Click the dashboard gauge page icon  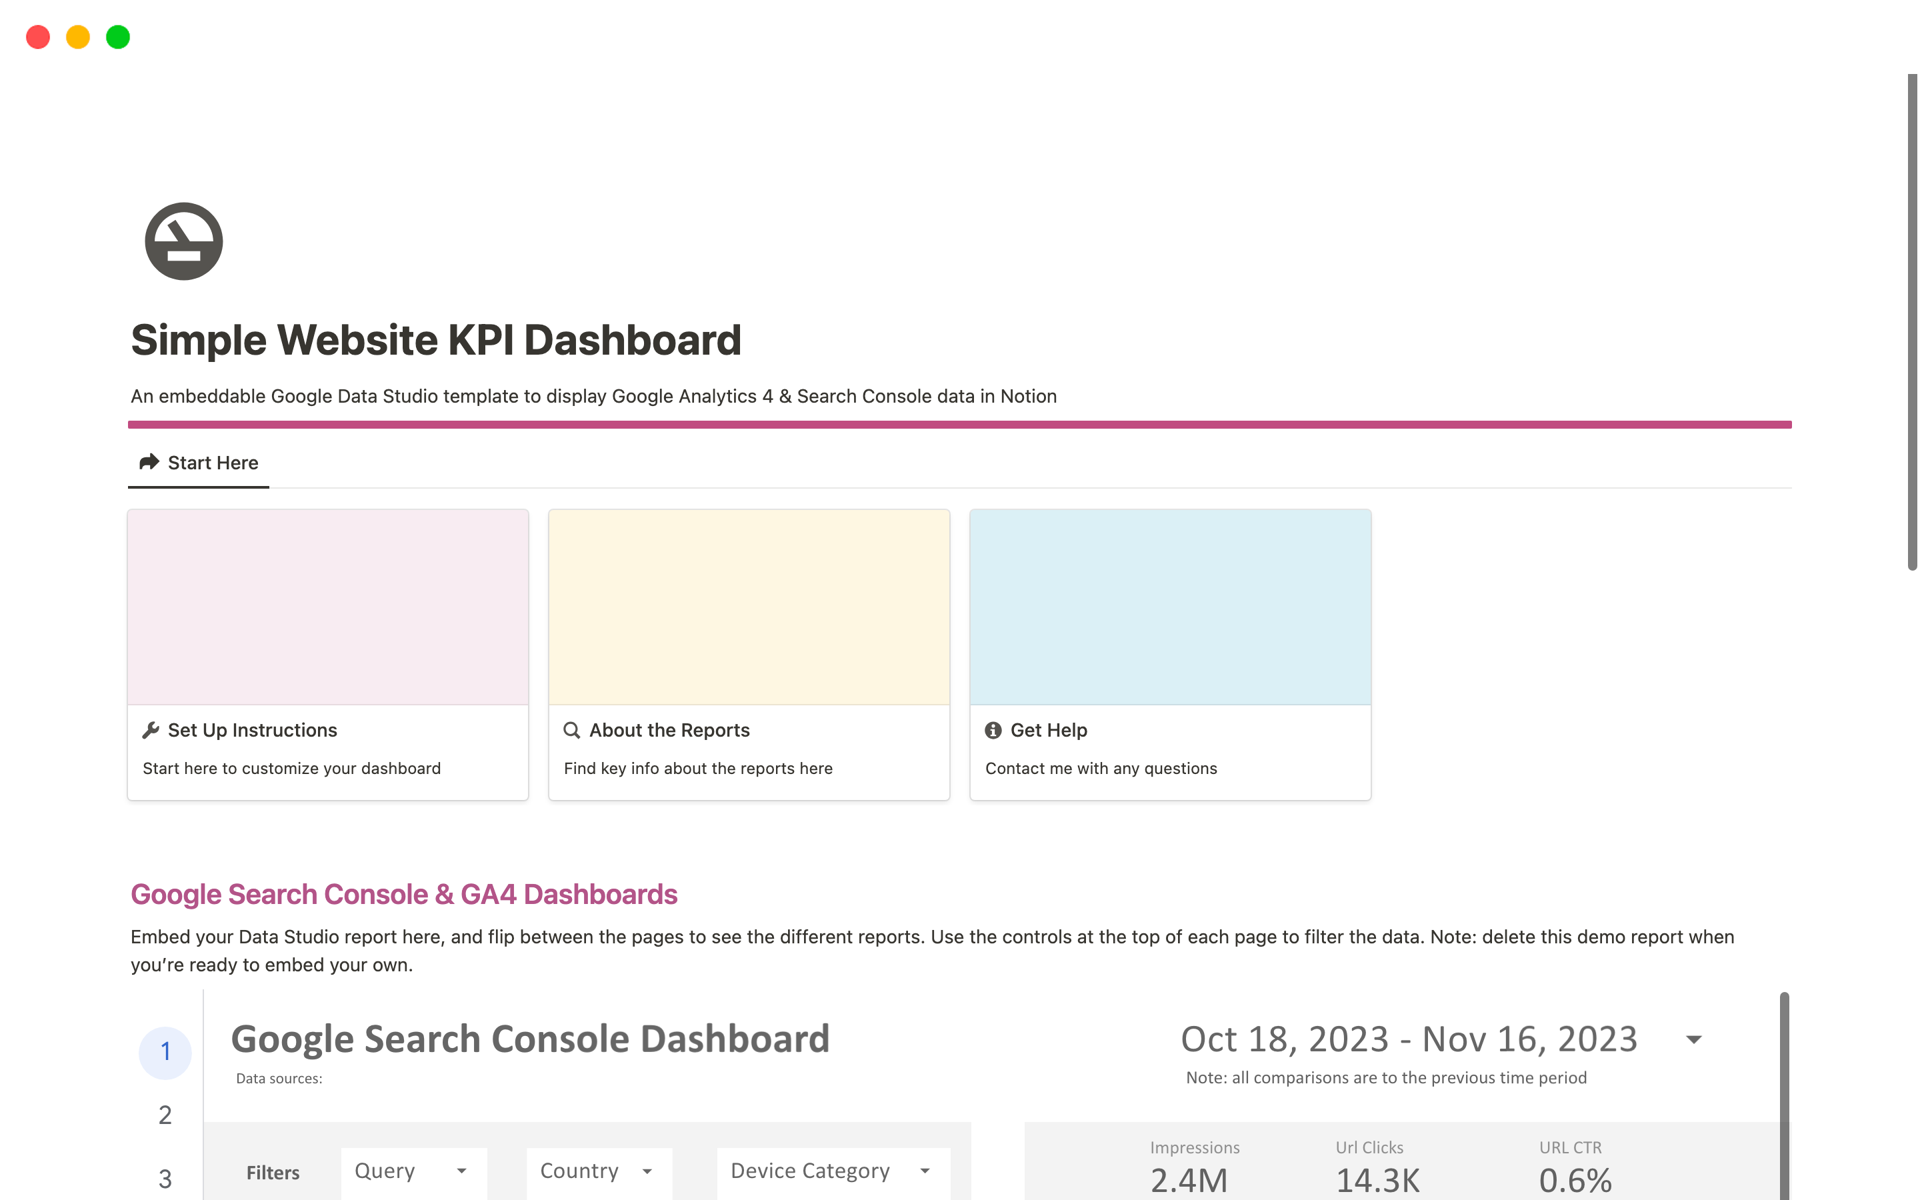pos(183,241)
